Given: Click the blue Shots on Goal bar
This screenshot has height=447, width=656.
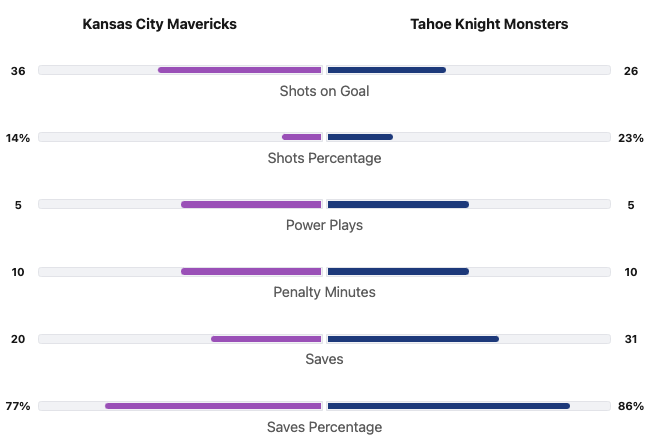Looking at the screenshot, I should click(386, 70).
